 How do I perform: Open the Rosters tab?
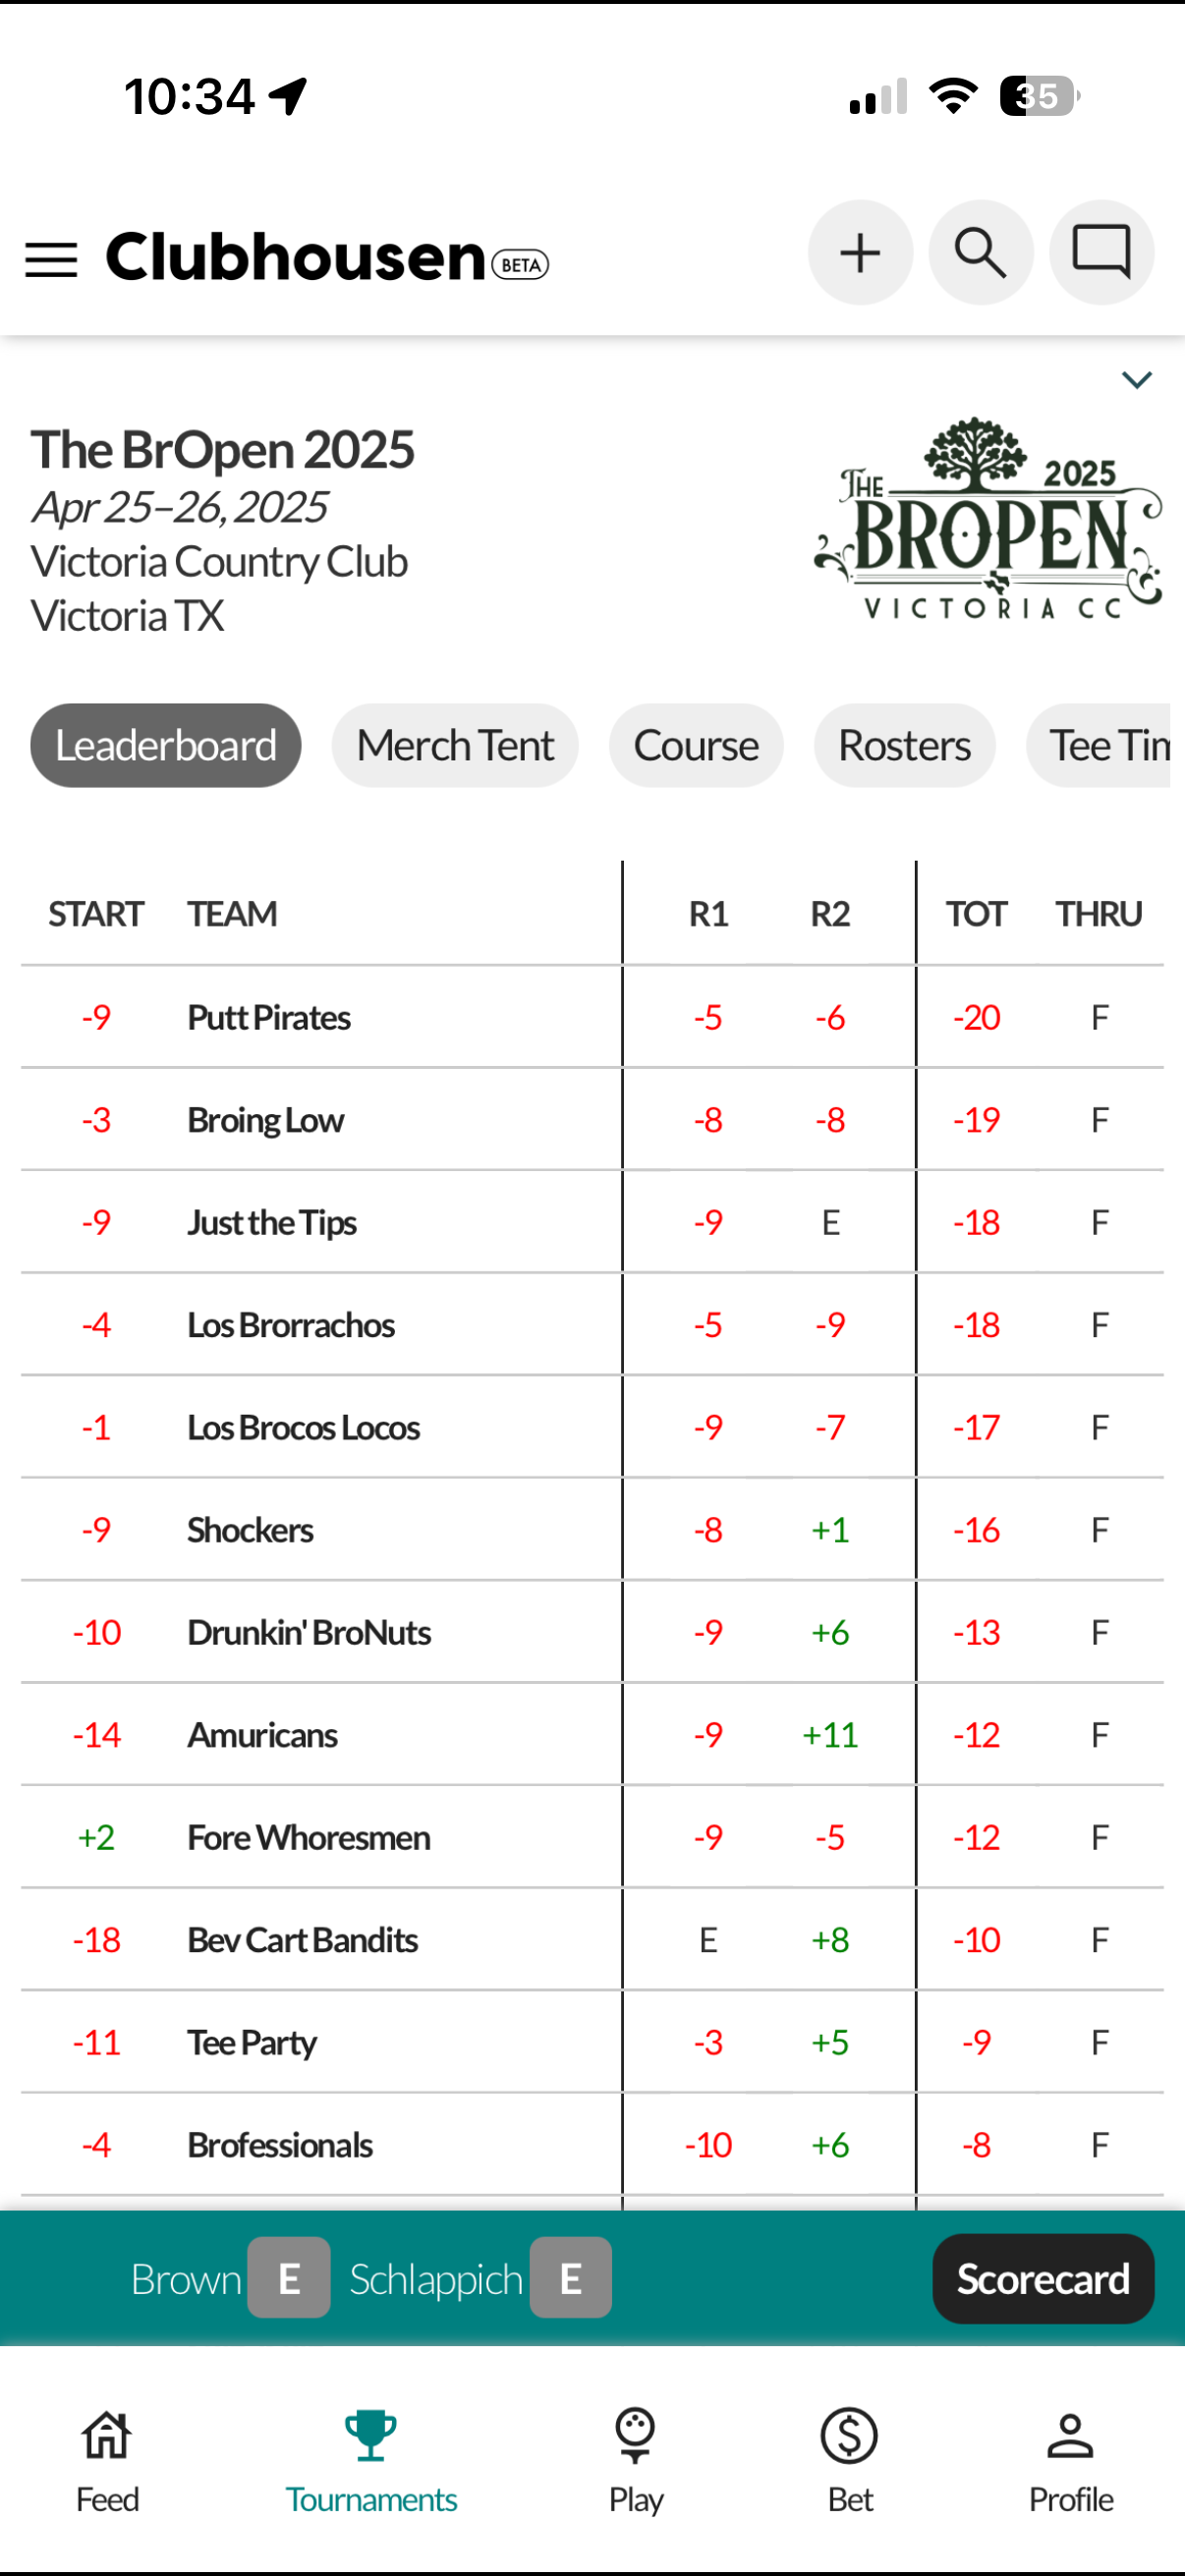903,744
